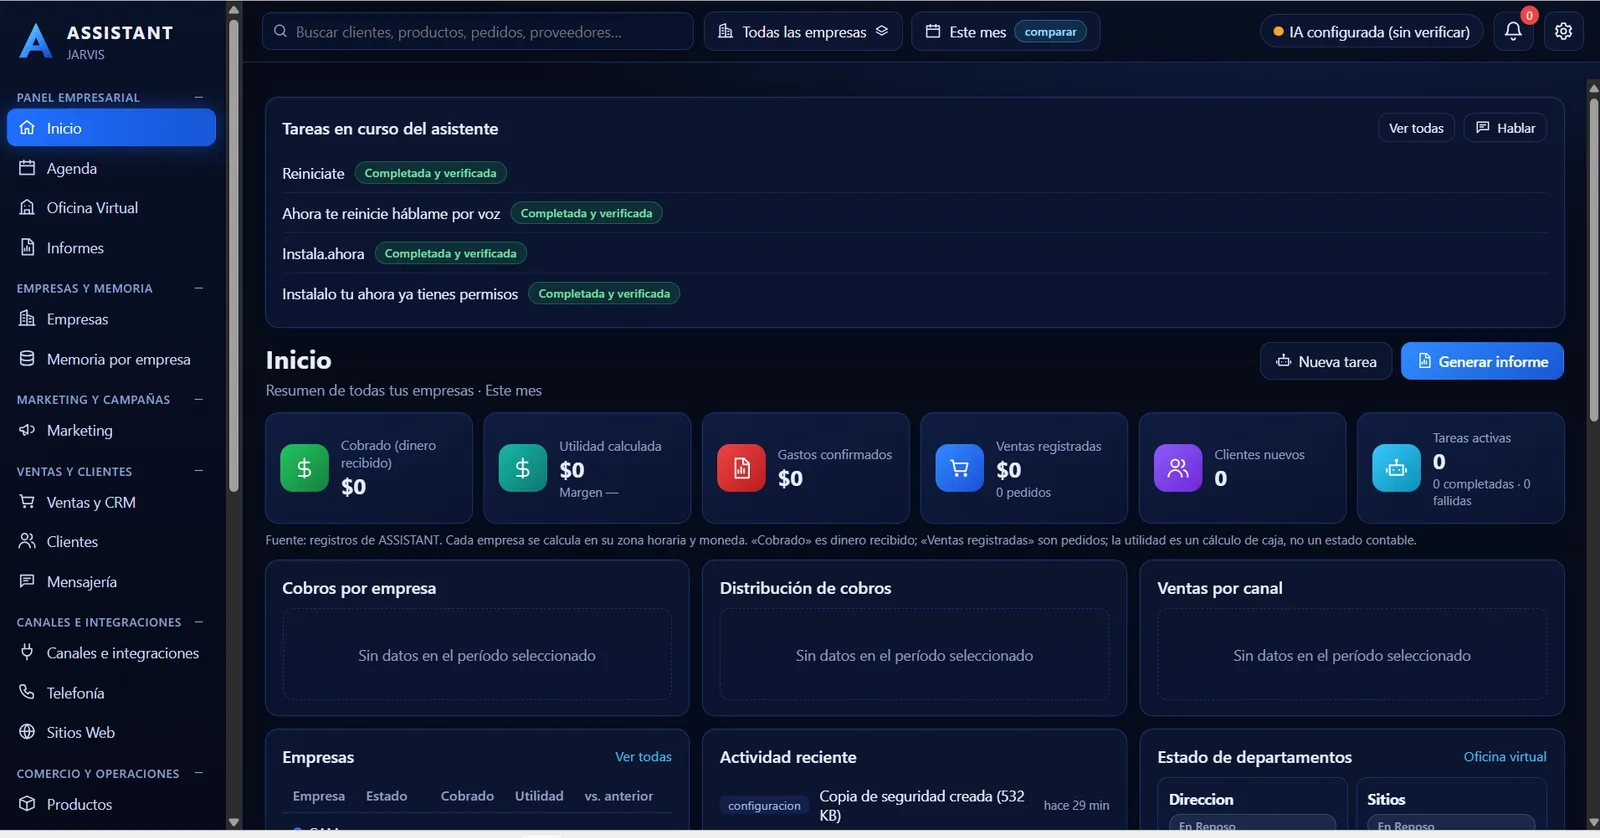
Task: Collapse the PANEL EMPRESARIAL section
Action: [199, 97]
